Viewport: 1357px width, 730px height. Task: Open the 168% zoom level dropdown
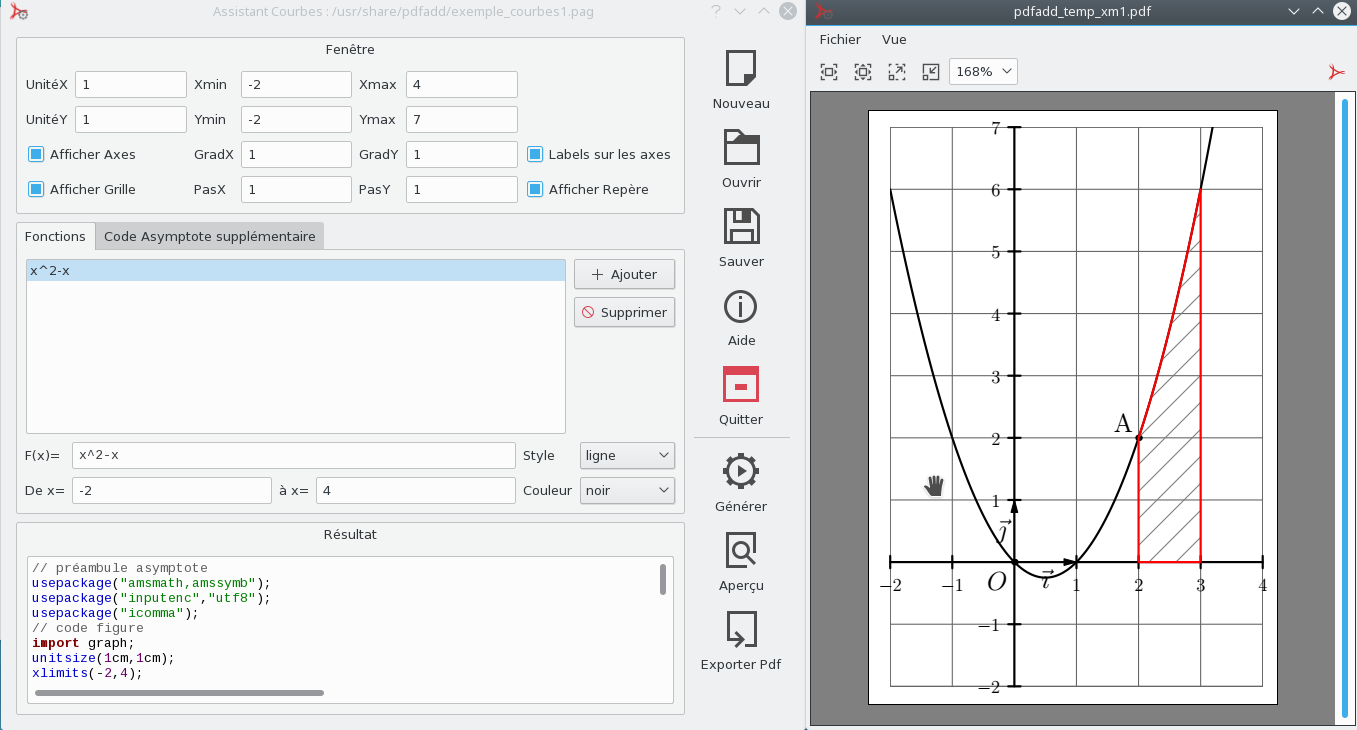(983, 72)
